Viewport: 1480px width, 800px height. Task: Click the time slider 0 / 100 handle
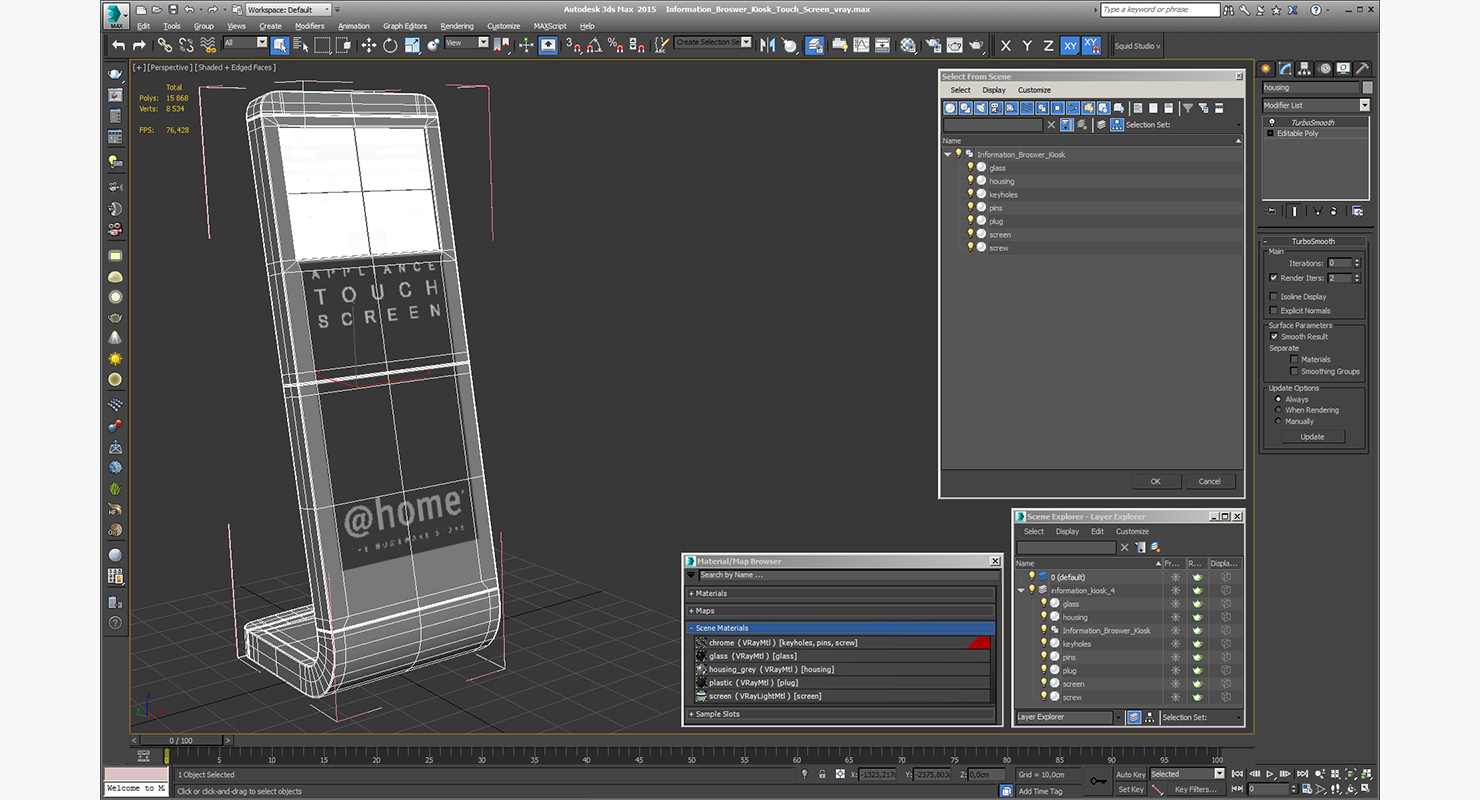[x=182, y=741]
